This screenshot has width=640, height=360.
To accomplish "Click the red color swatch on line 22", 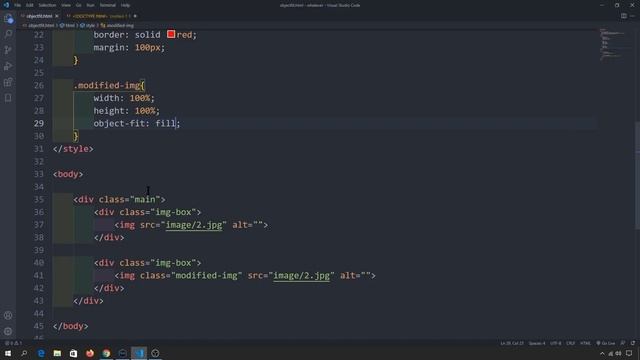I will tap(171, 34).
